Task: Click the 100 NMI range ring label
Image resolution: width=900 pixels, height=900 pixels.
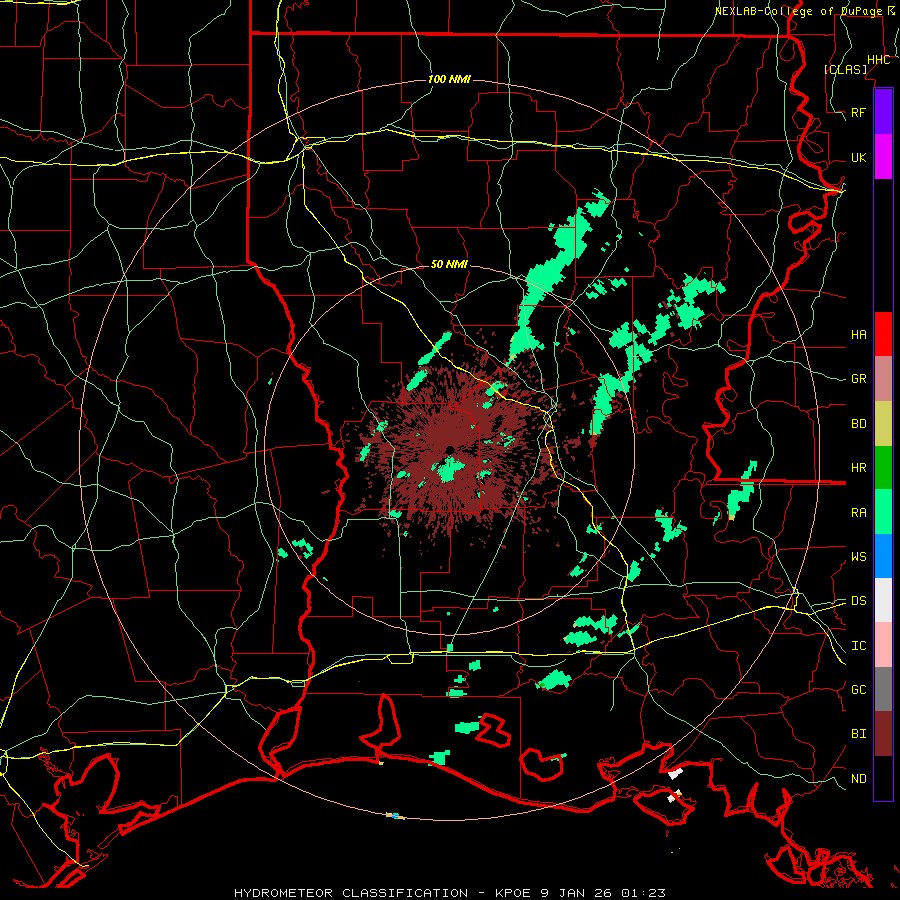Action: click(449, 79)
